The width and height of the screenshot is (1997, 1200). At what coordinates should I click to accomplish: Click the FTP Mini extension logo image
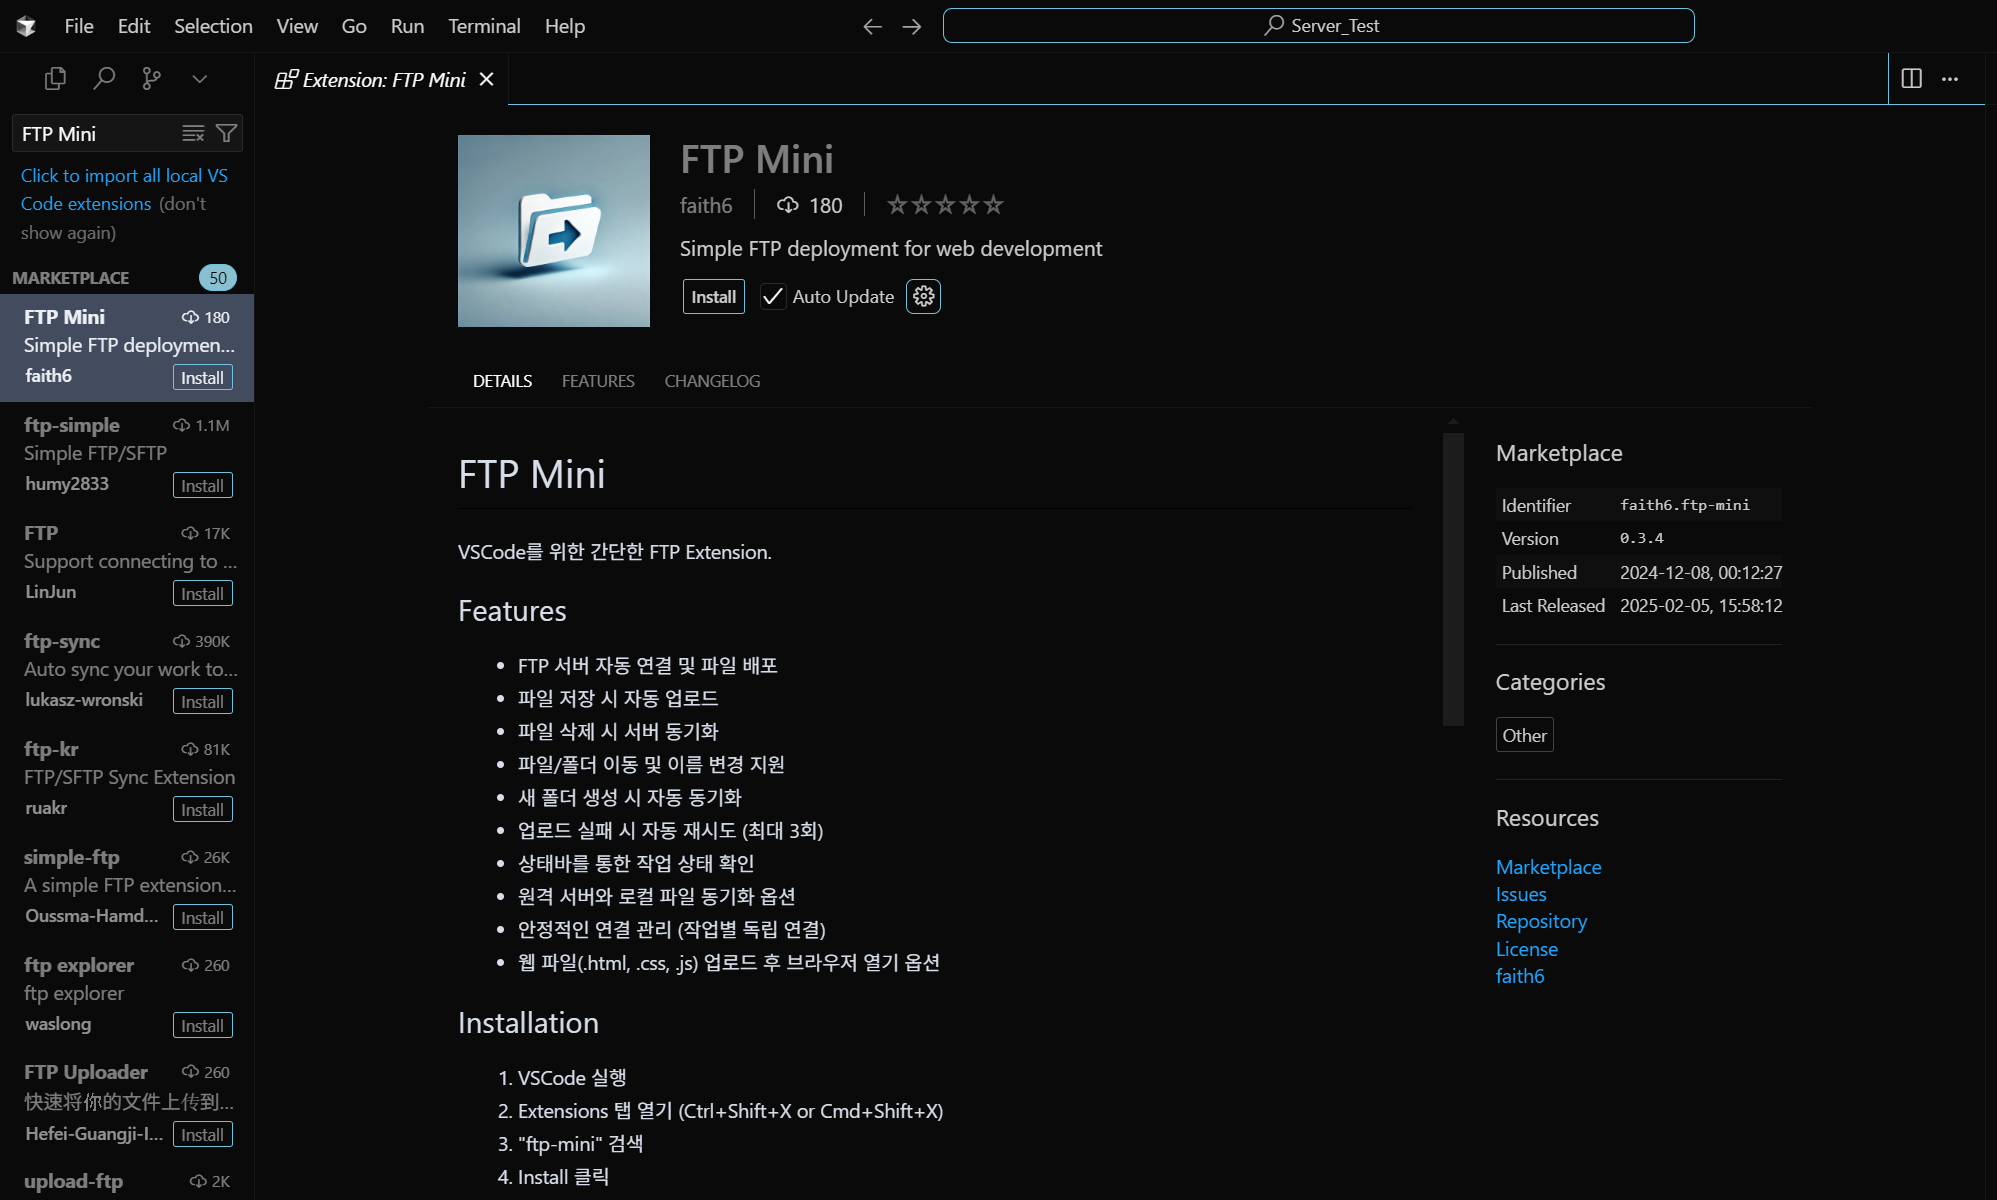pyautogui.click(x=554, y=231)
